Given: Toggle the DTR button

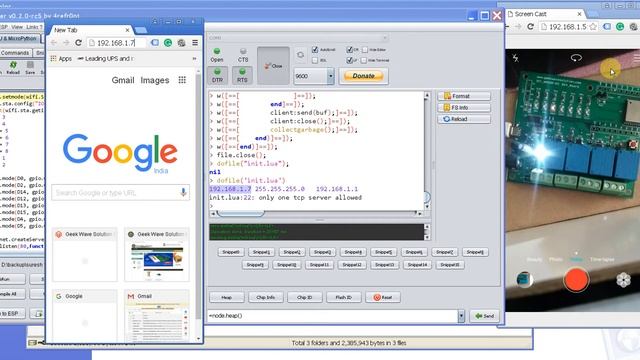Looking at the screenshot, I should [217, 76].
